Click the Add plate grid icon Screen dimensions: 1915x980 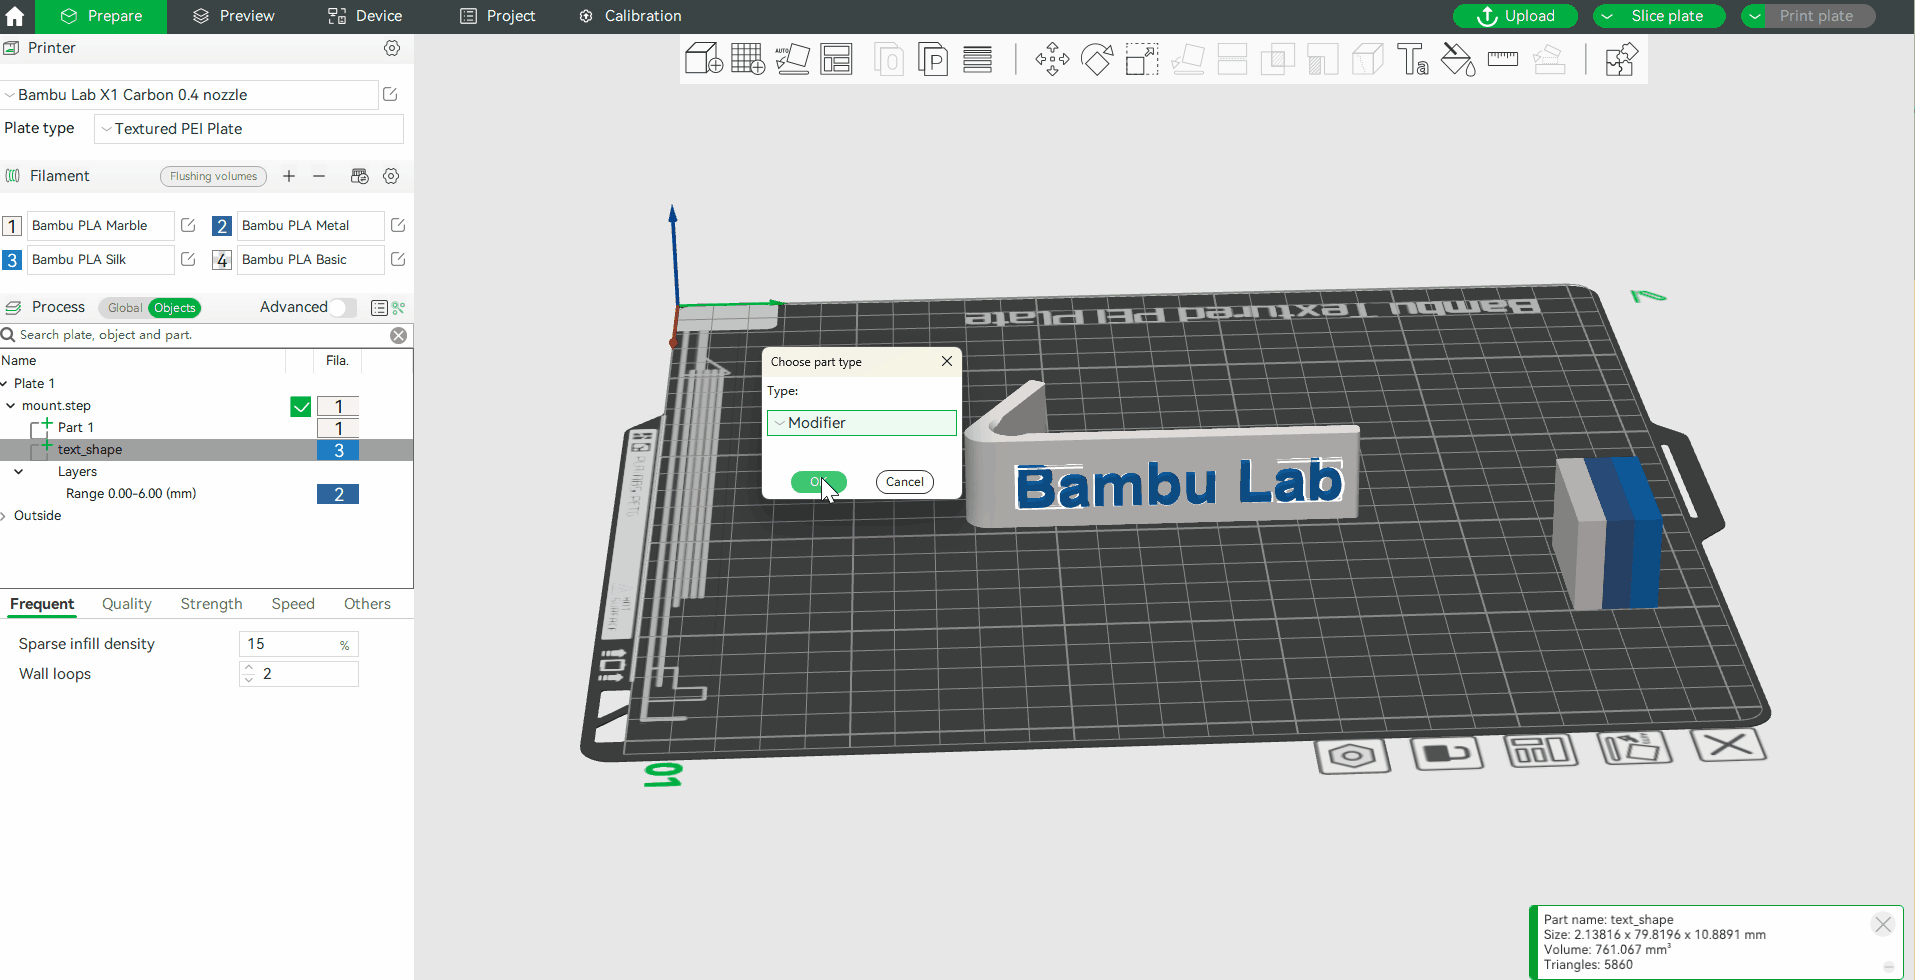[x=748, y=59]
